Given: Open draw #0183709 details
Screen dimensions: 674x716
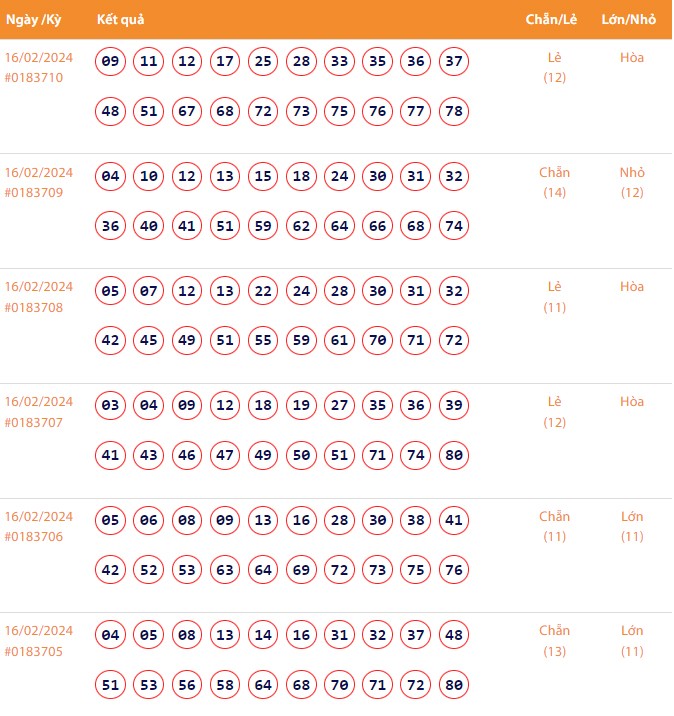Looking at the screenshot, I should click(34, 193).
